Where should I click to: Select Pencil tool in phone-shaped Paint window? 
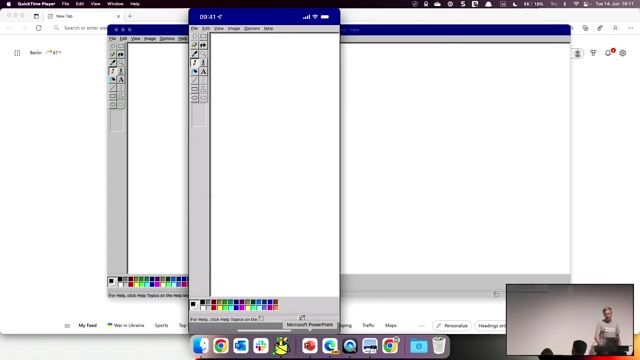coord(195,63)
